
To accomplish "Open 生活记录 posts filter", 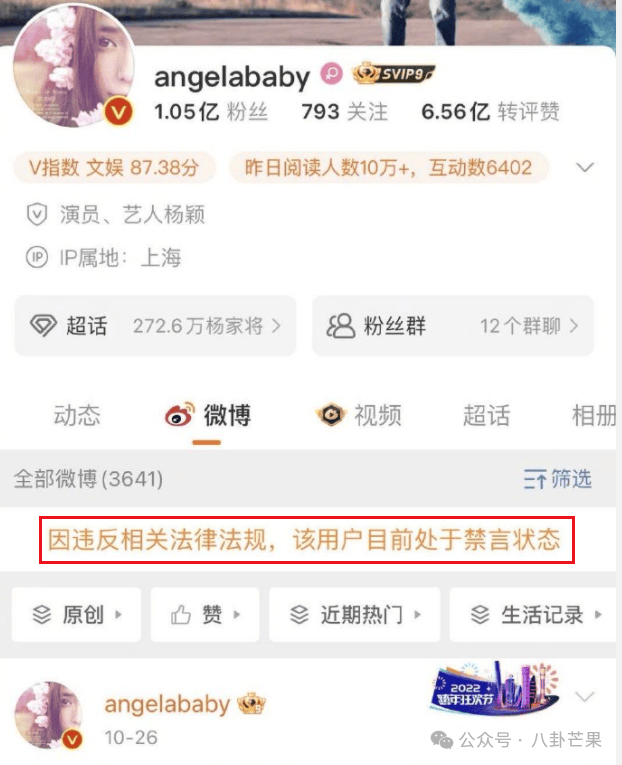I will (x=533, y=615).
